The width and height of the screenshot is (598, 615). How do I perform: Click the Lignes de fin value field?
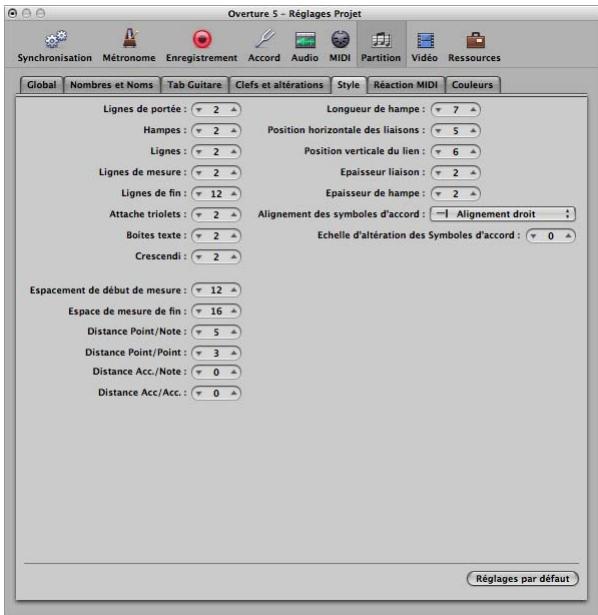(x=216, y=194)
